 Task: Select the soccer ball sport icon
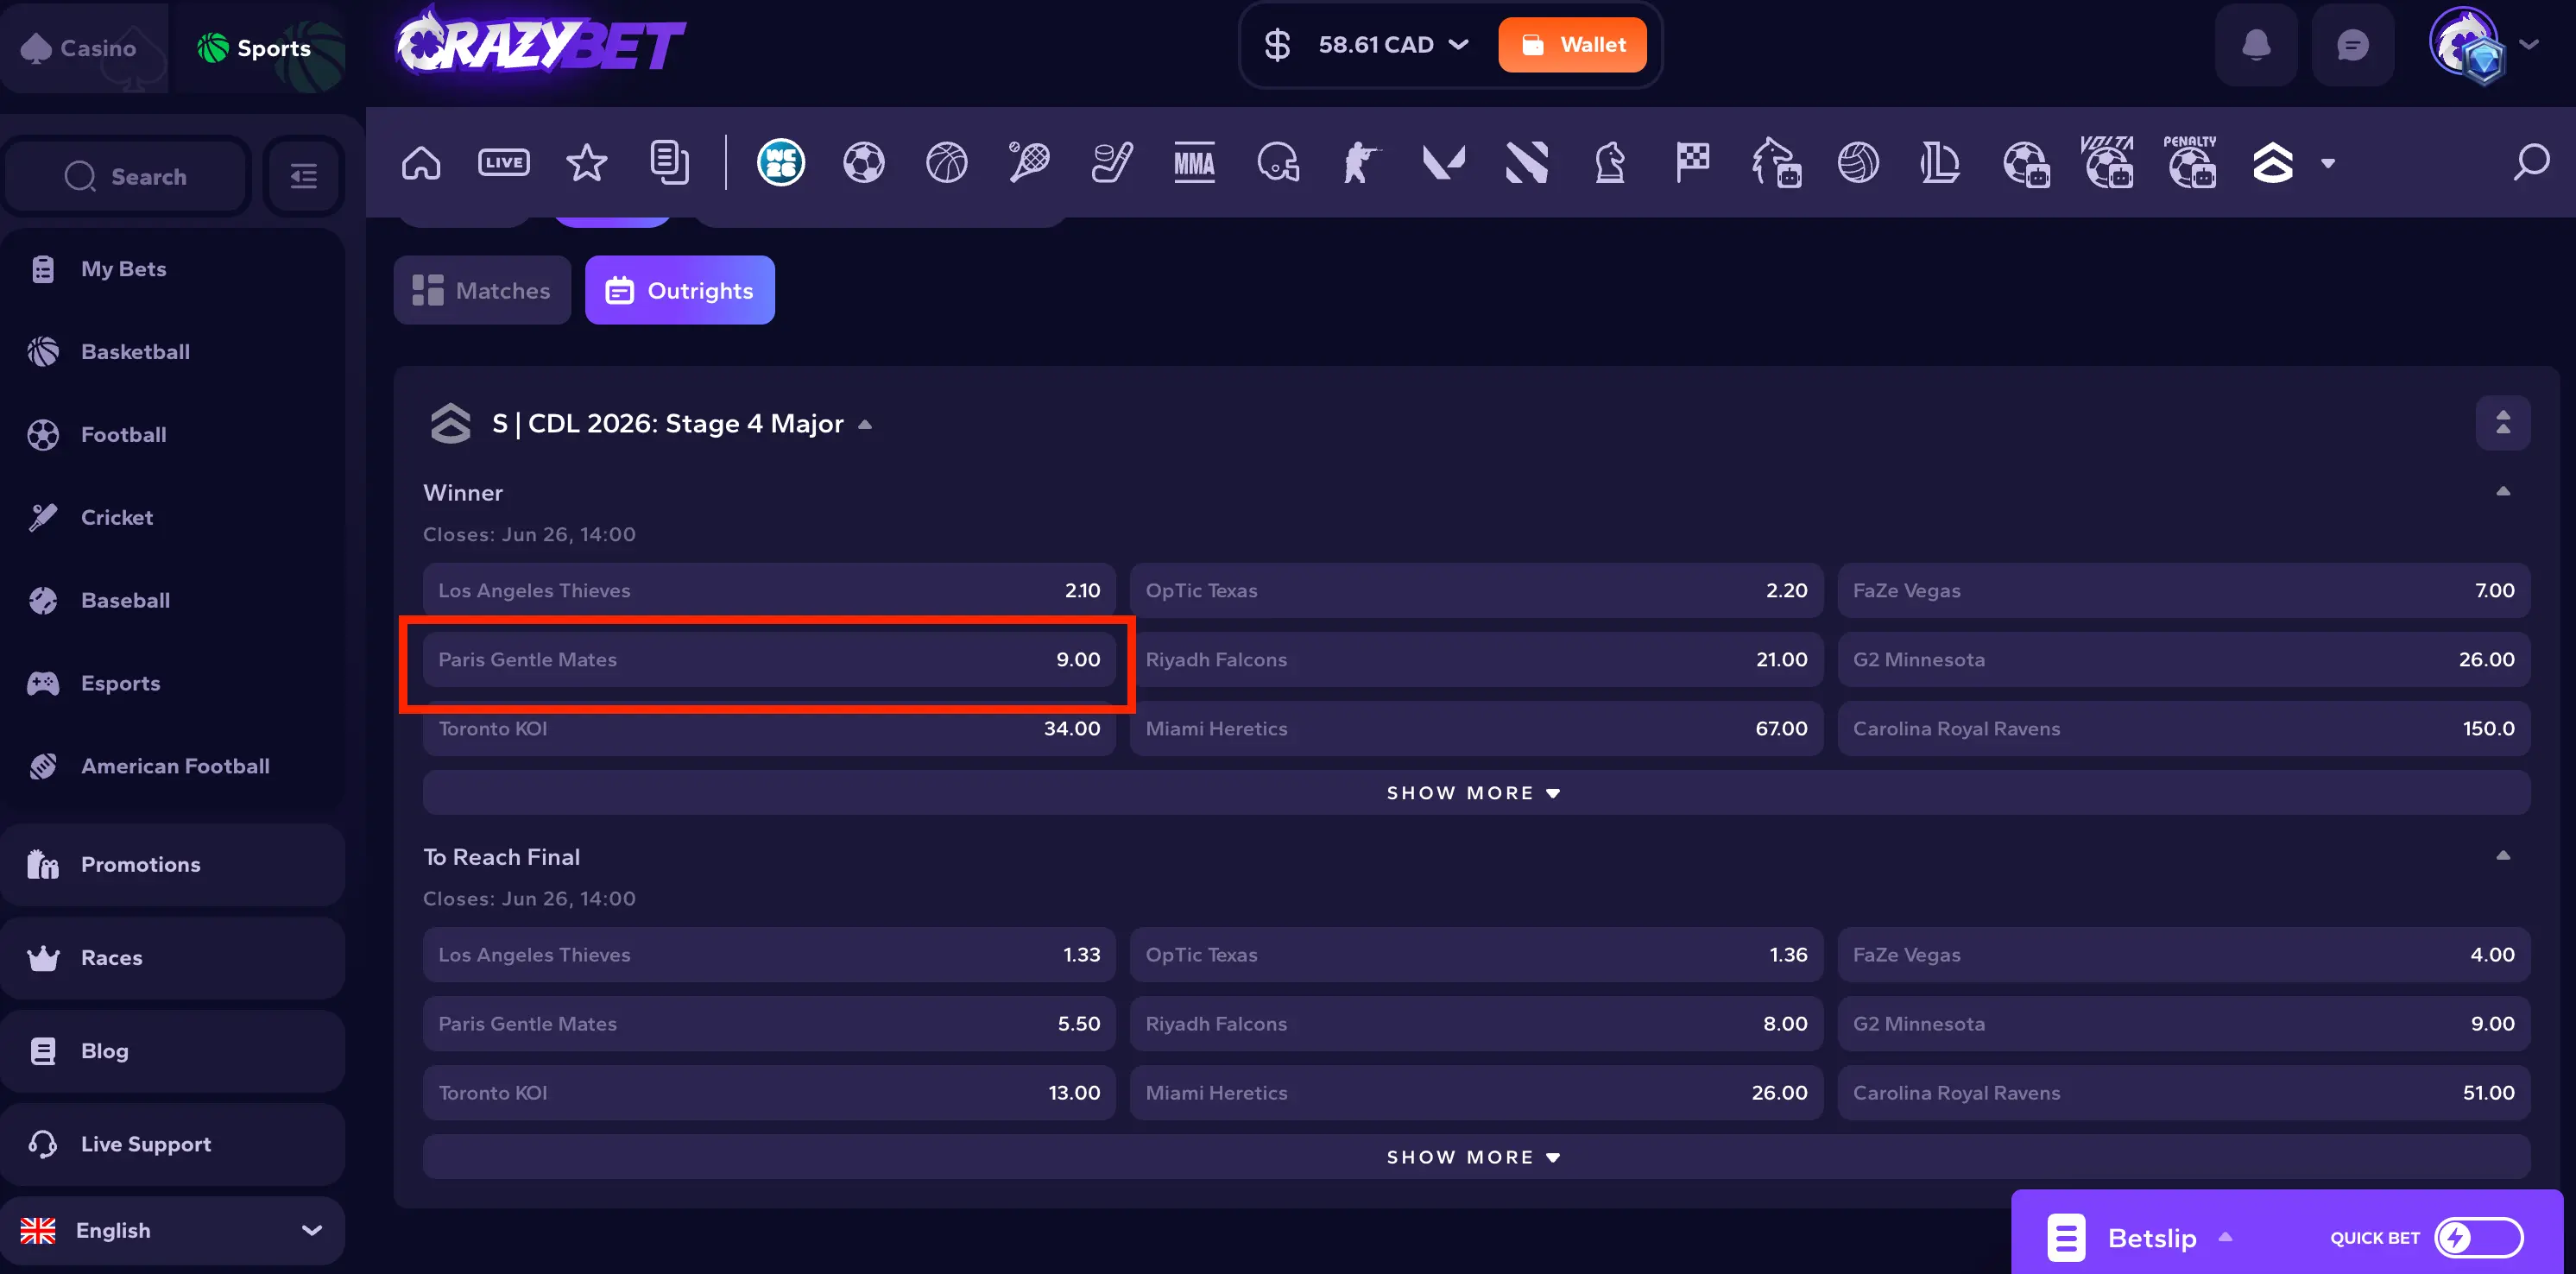coord(863,162)
